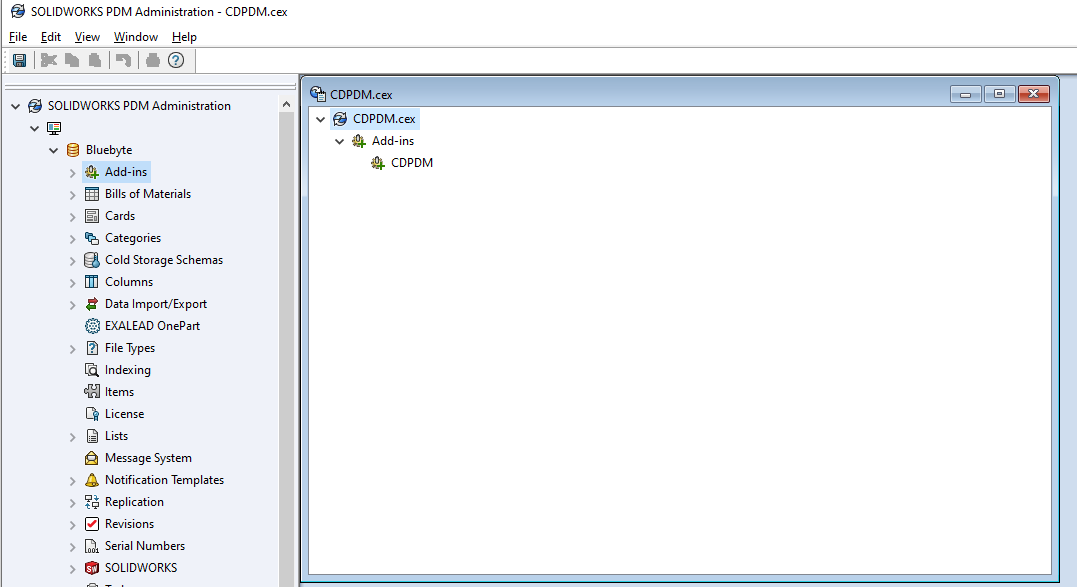Expand the Add-ins node under Bluebyte
Image resolution: width=1077 pixels, height=587 pixels.
point(72,173)
